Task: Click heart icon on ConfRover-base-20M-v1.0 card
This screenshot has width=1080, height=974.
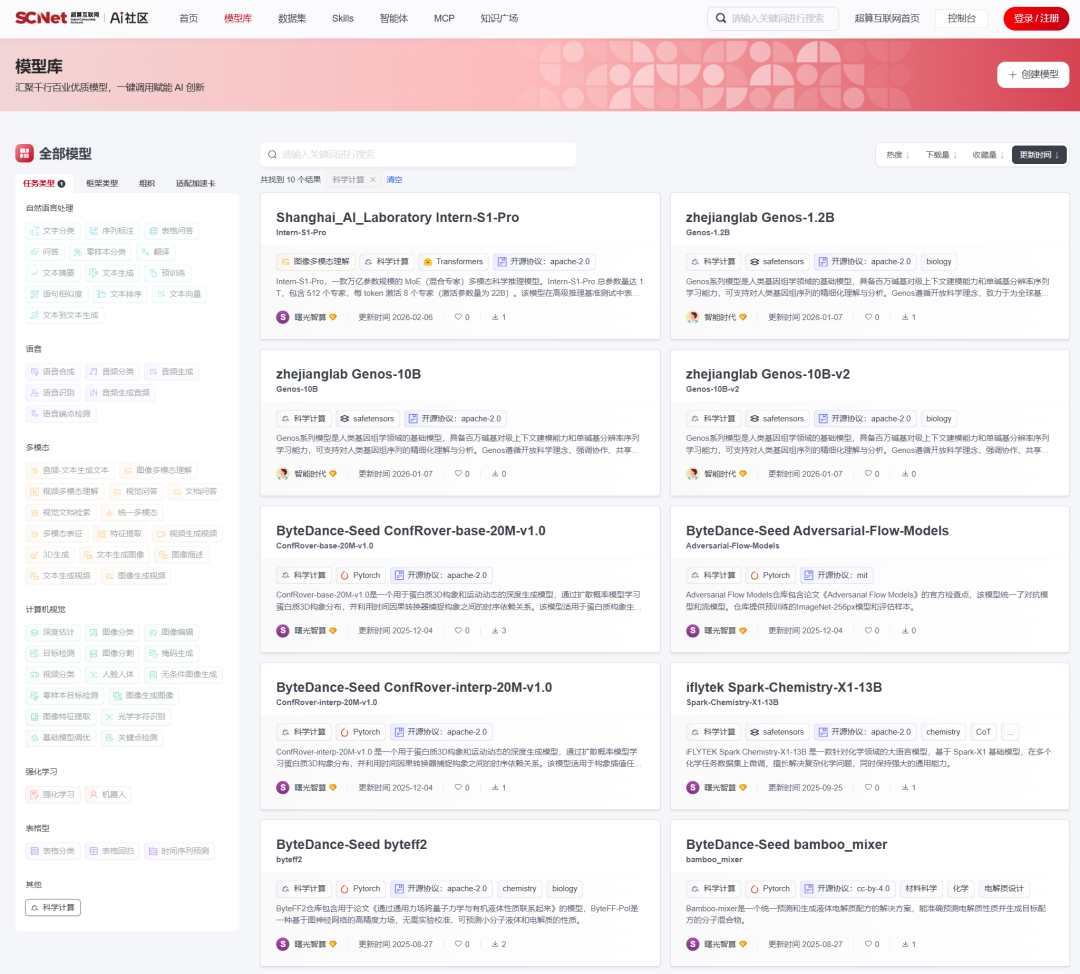Action: click(458, 631)
